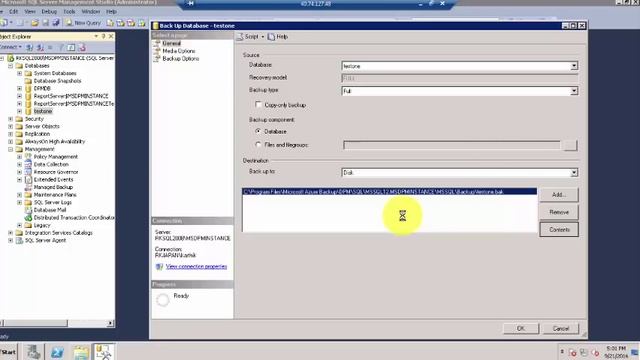Click Cancel in Back Up Database dialog
This screenshot has height=360, width=640.
(x=560, y=328)
